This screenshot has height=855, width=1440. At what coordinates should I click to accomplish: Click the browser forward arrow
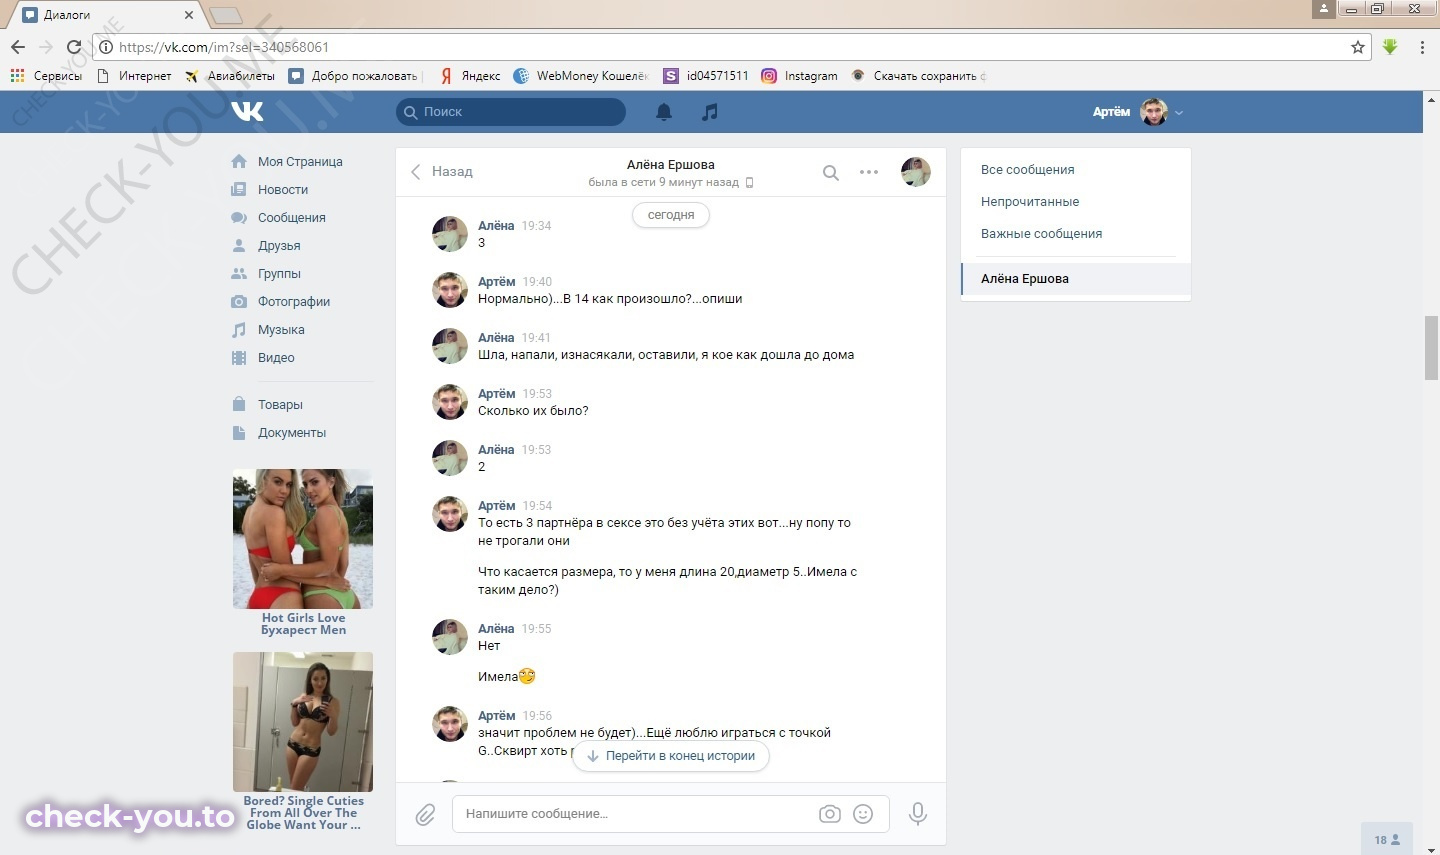tap(45, 47)
